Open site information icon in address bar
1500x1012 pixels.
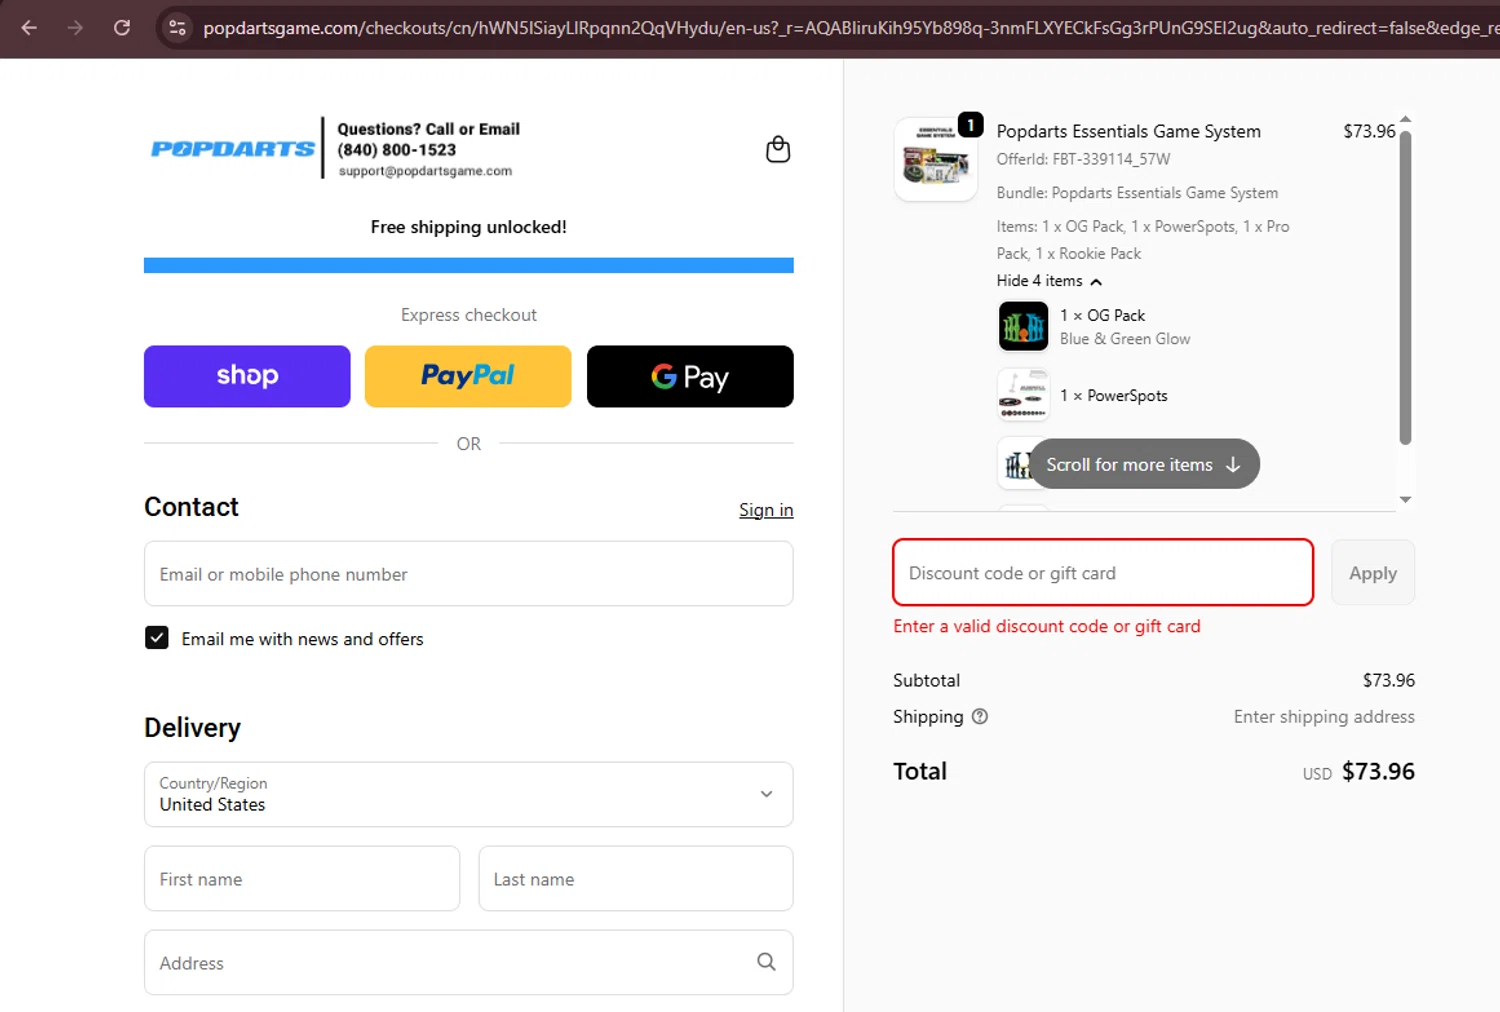click(x=178, y=28)
